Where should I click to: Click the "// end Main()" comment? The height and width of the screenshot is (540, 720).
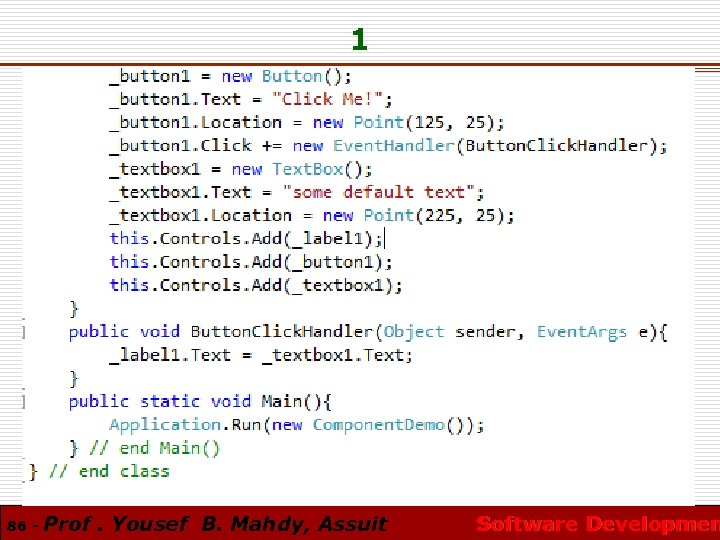point(155,448)
